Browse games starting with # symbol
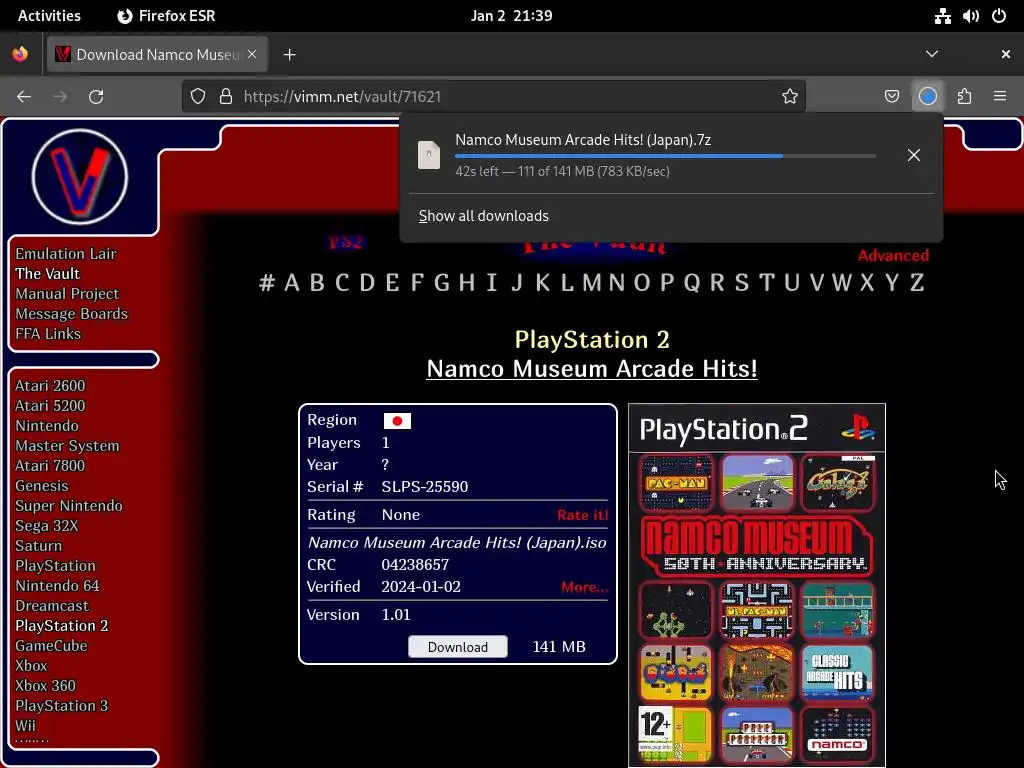The width and height of the screenshot is (1024, 768). [x=266, y=283]
